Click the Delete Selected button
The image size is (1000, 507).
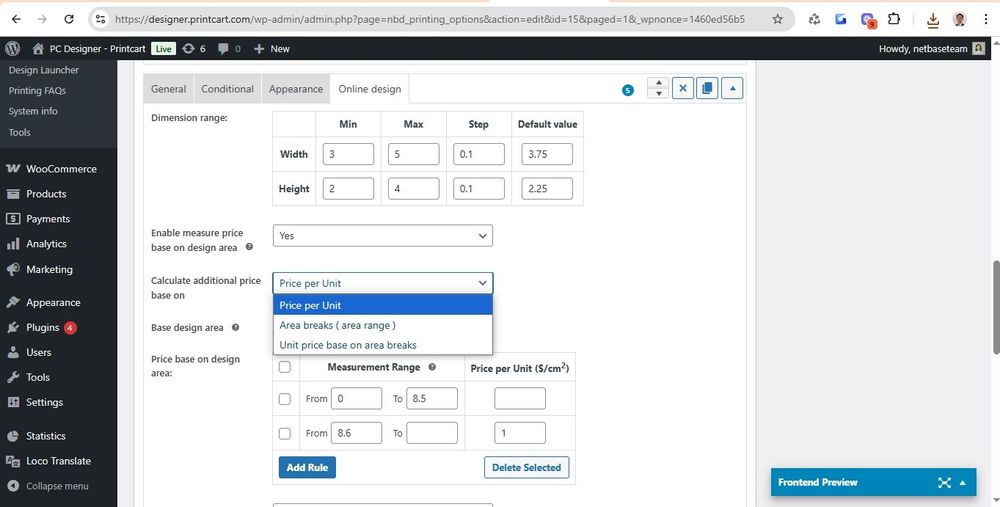coord(526,467)
